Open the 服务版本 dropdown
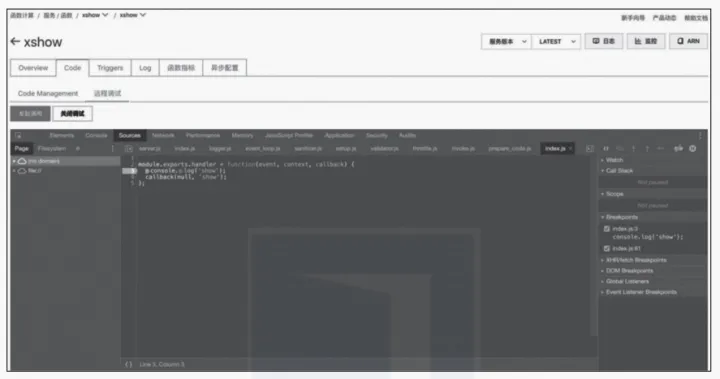Screen dimensions: 720x379 pyautogui.click(x=506, y=41)
